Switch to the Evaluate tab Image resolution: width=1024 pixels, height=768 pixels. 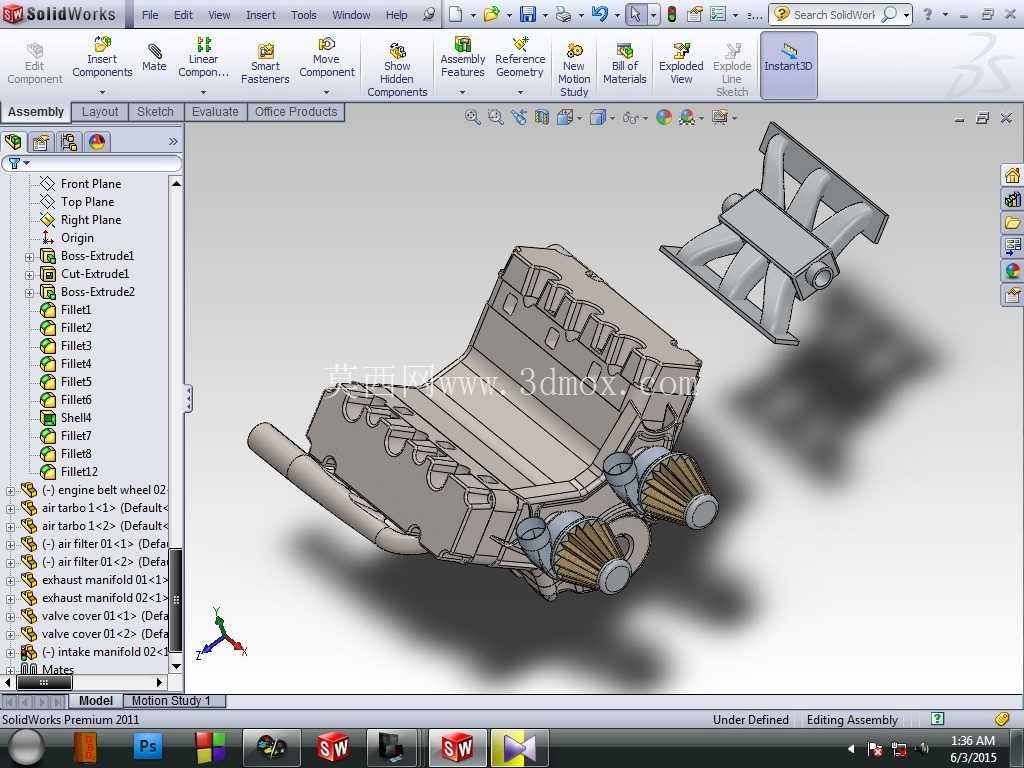(215, 112)
